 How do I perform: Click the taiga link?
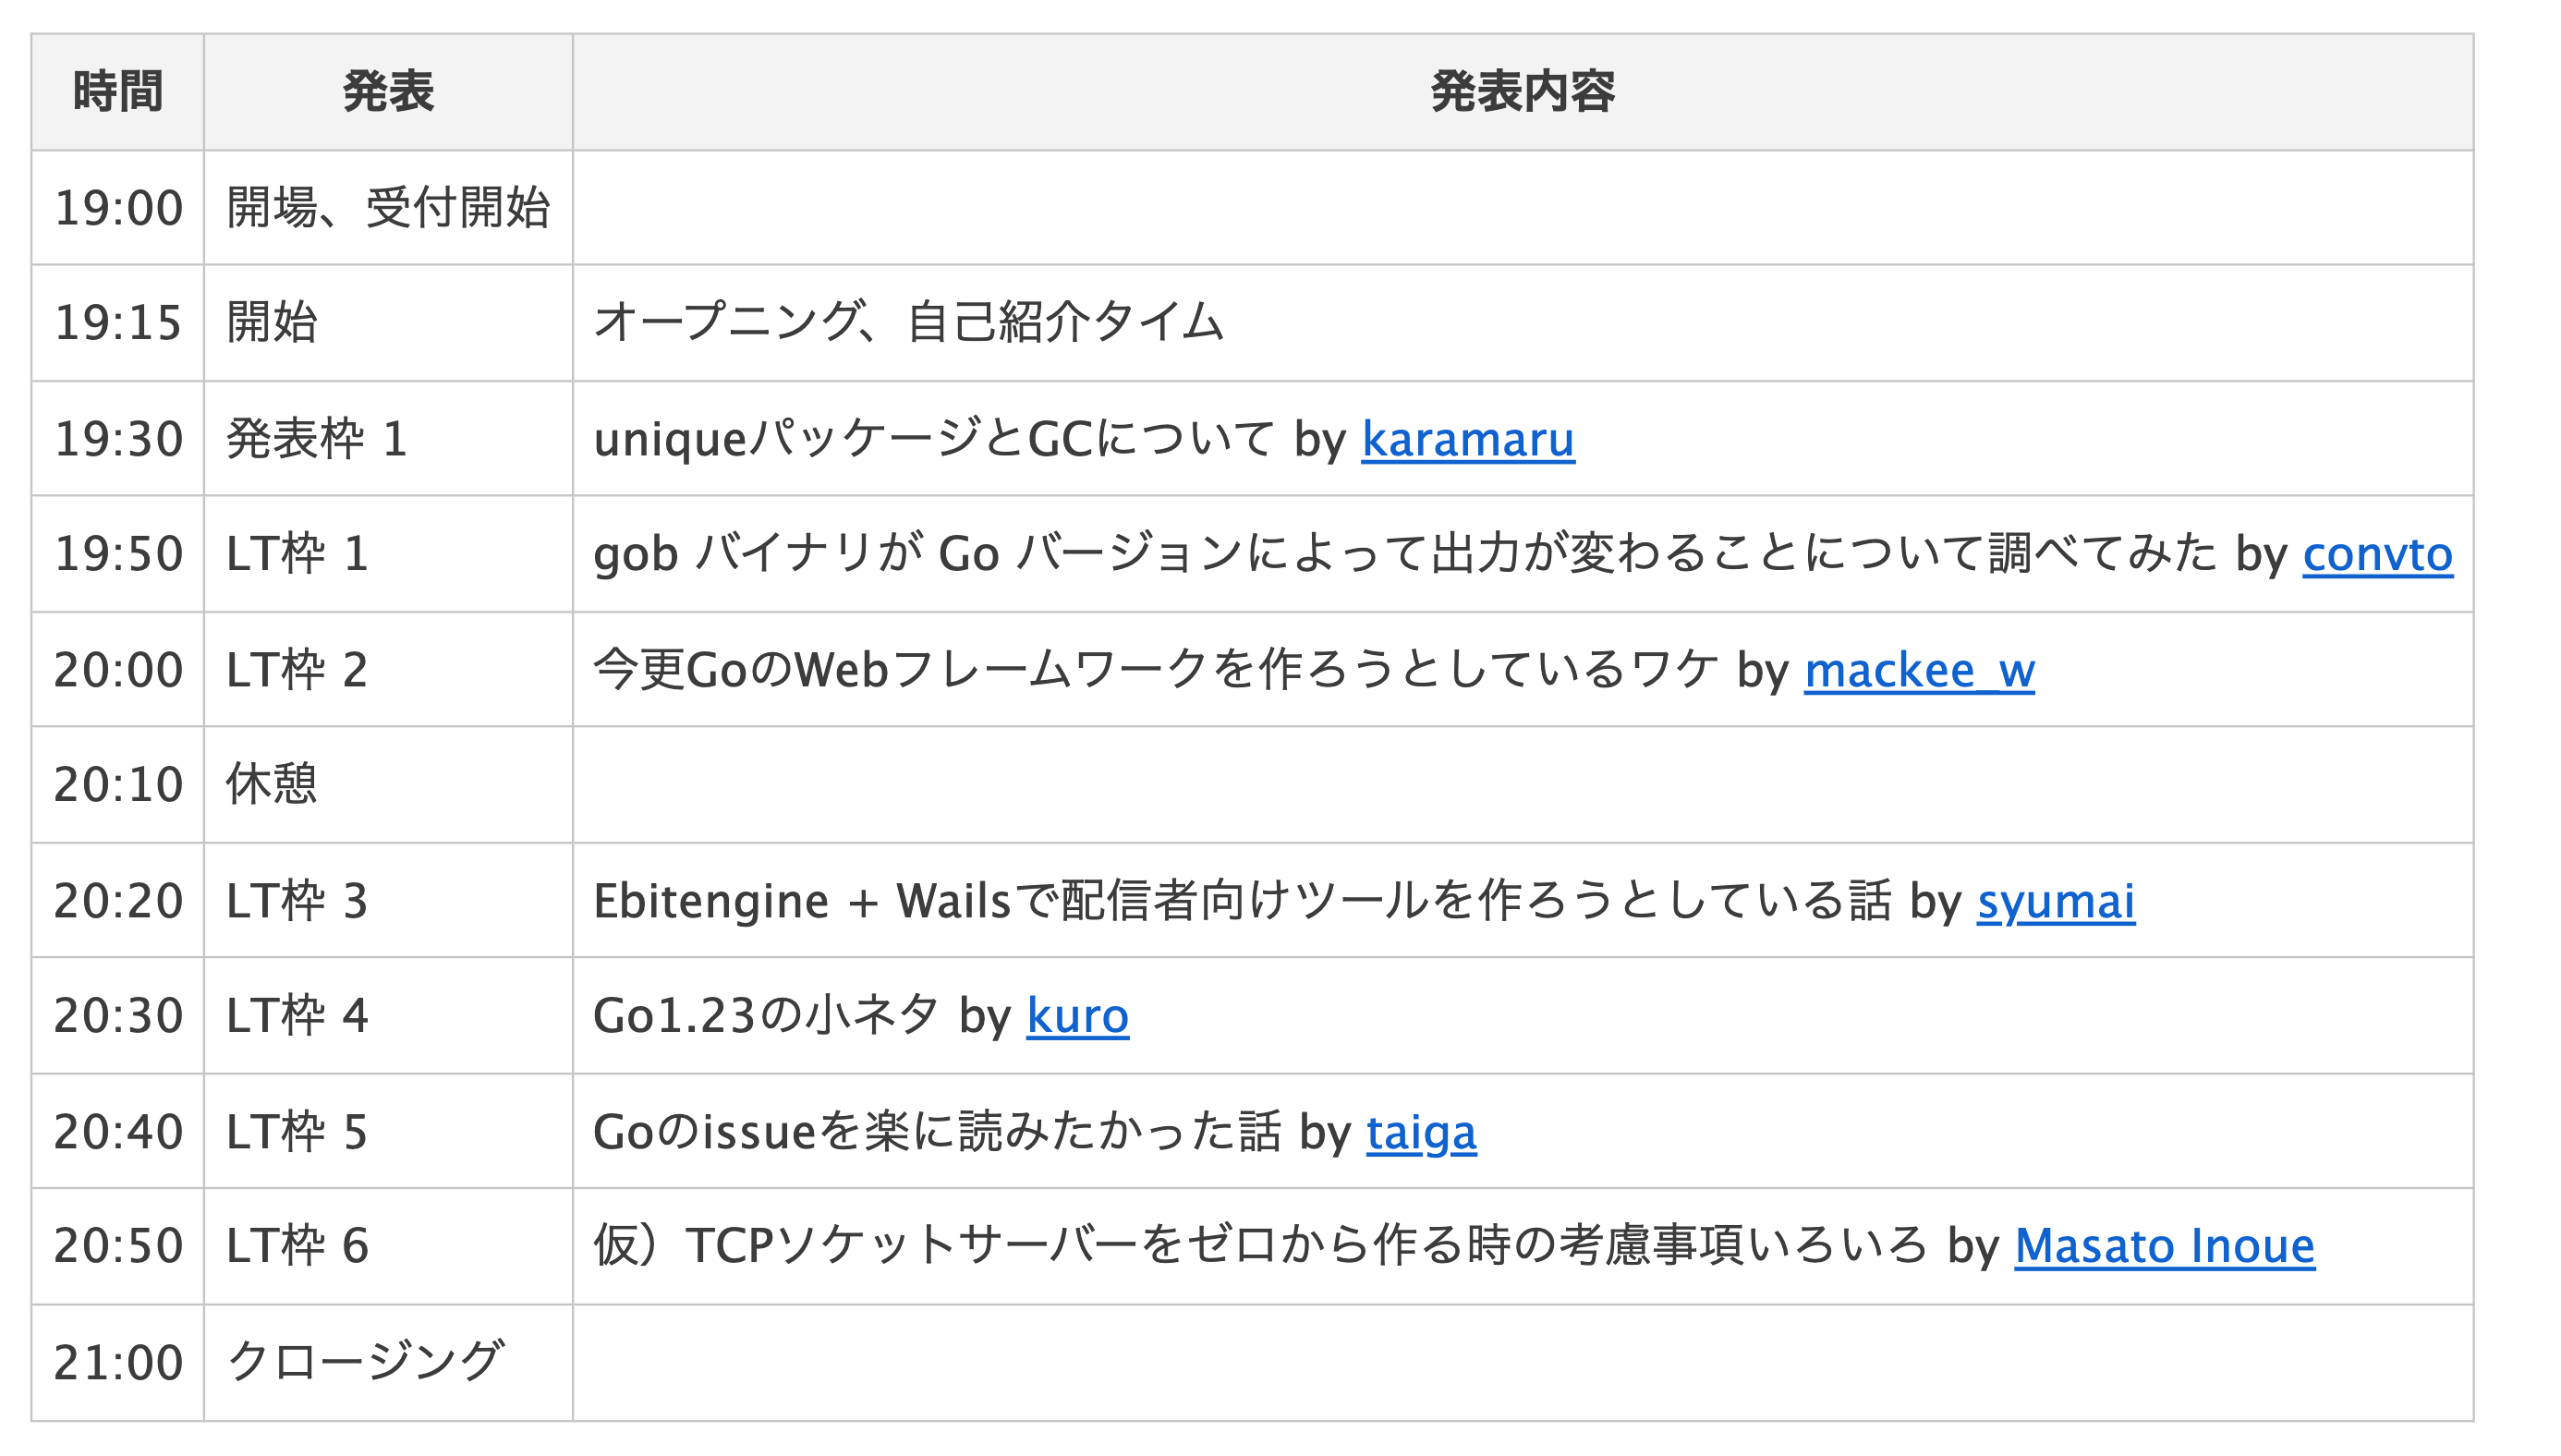1420,1132
